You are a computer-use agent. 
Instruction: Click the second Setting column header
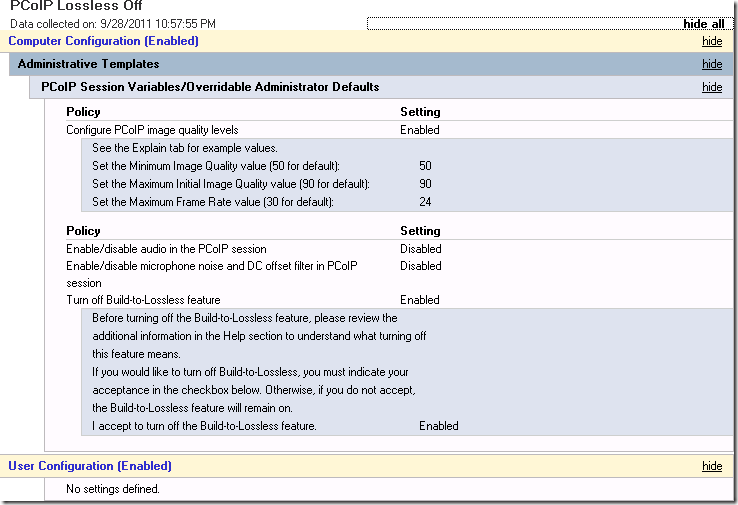click(420, 231)
